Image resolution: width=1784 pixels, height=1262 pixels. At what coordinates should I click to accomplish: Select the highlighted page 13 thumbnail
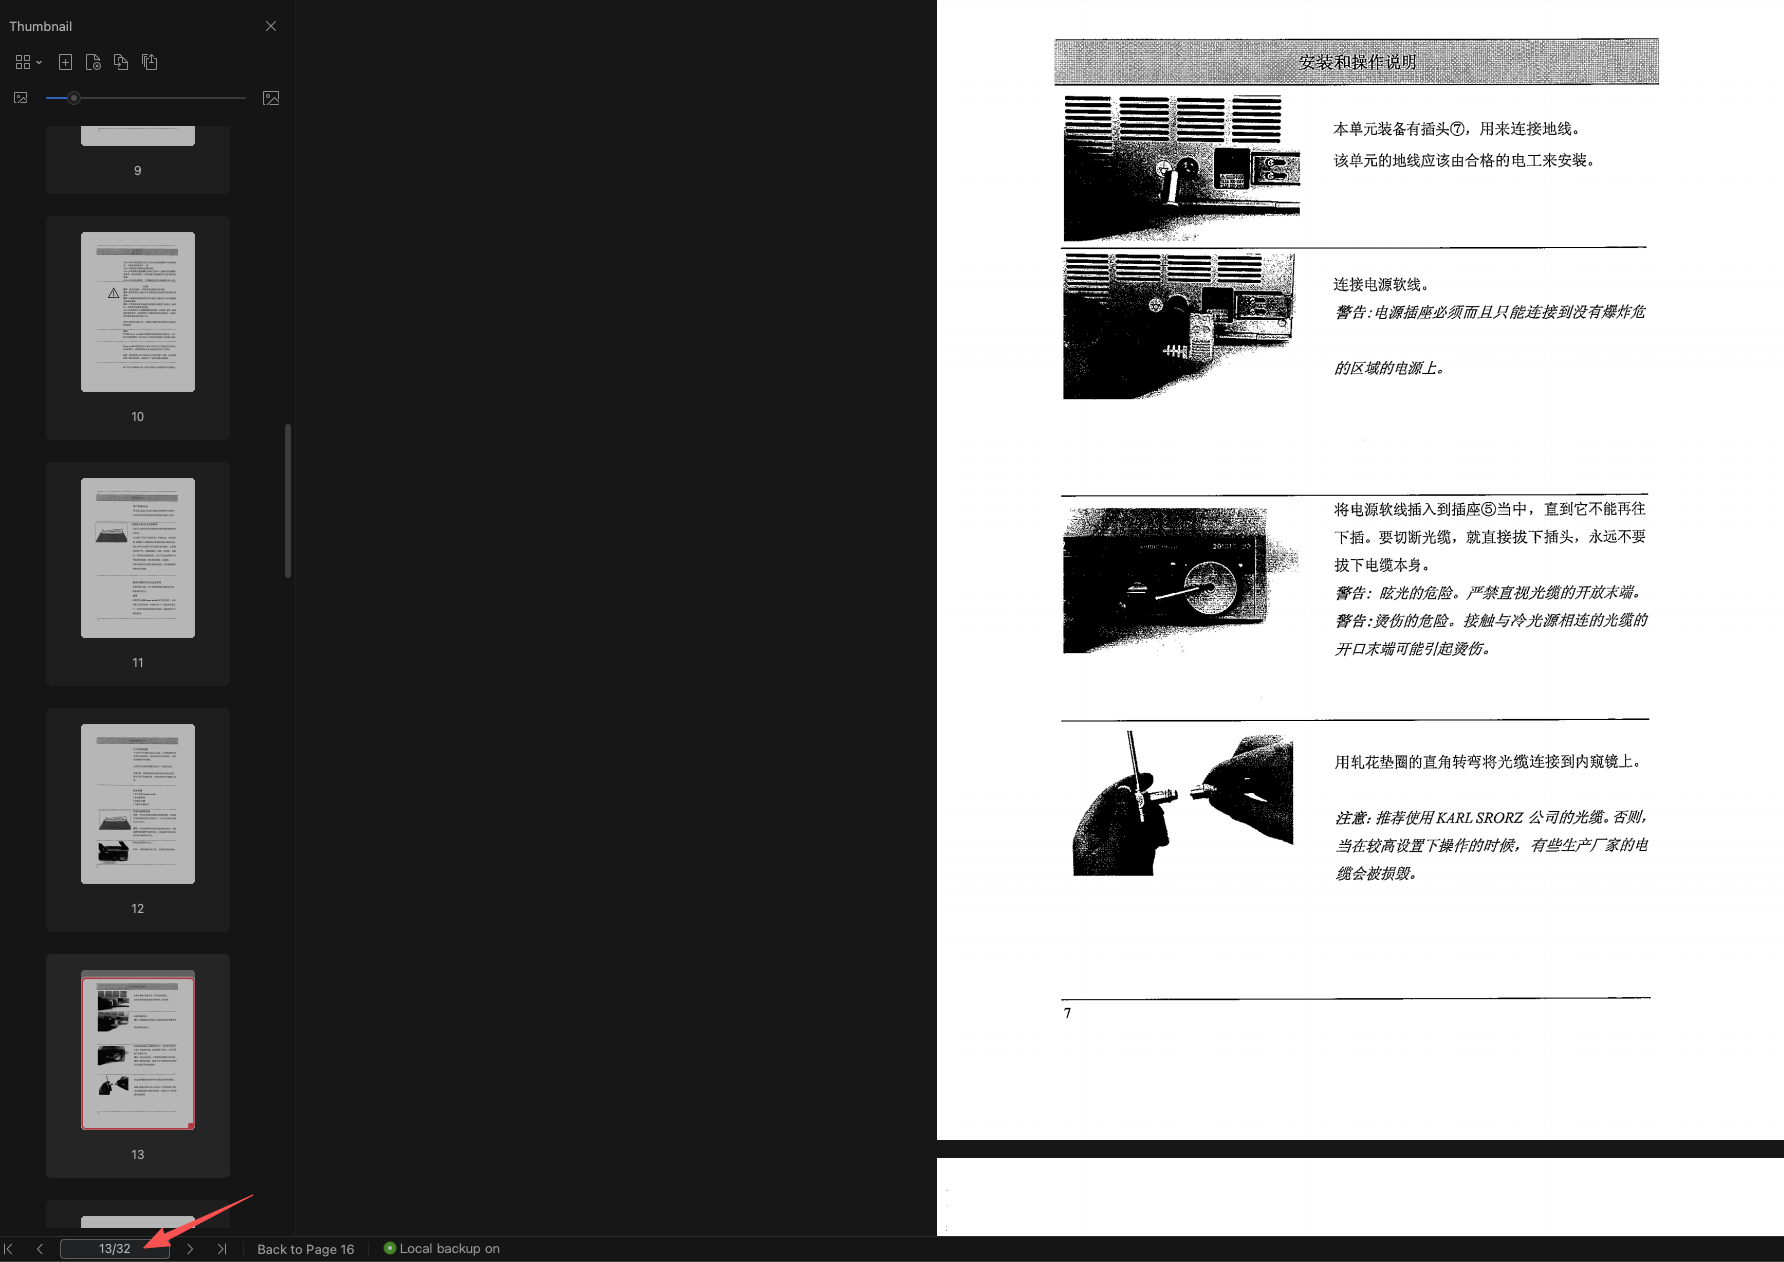pyautogui.click(x=137, y=1051)
